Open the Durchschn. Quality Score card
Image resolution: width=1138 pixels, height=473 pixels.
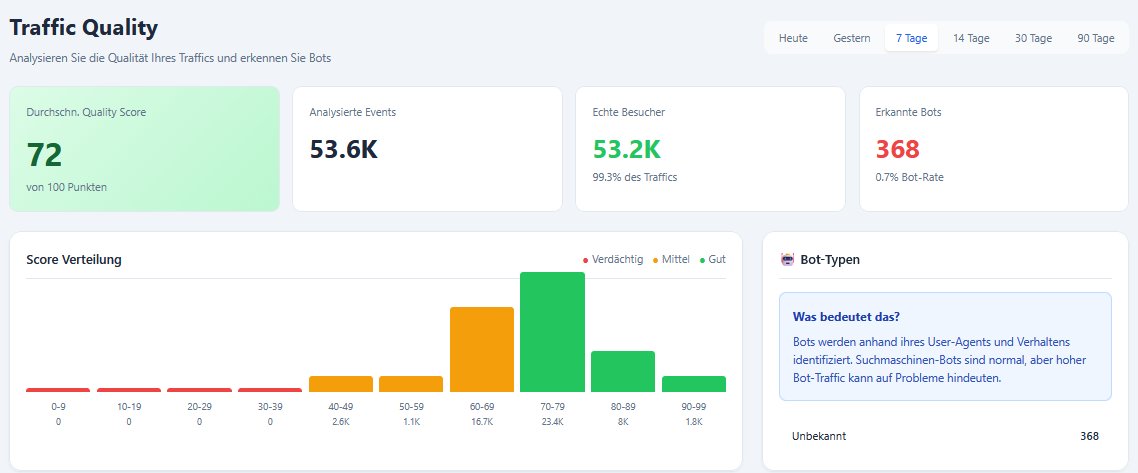pyautogui.click(x=144, y=149)
